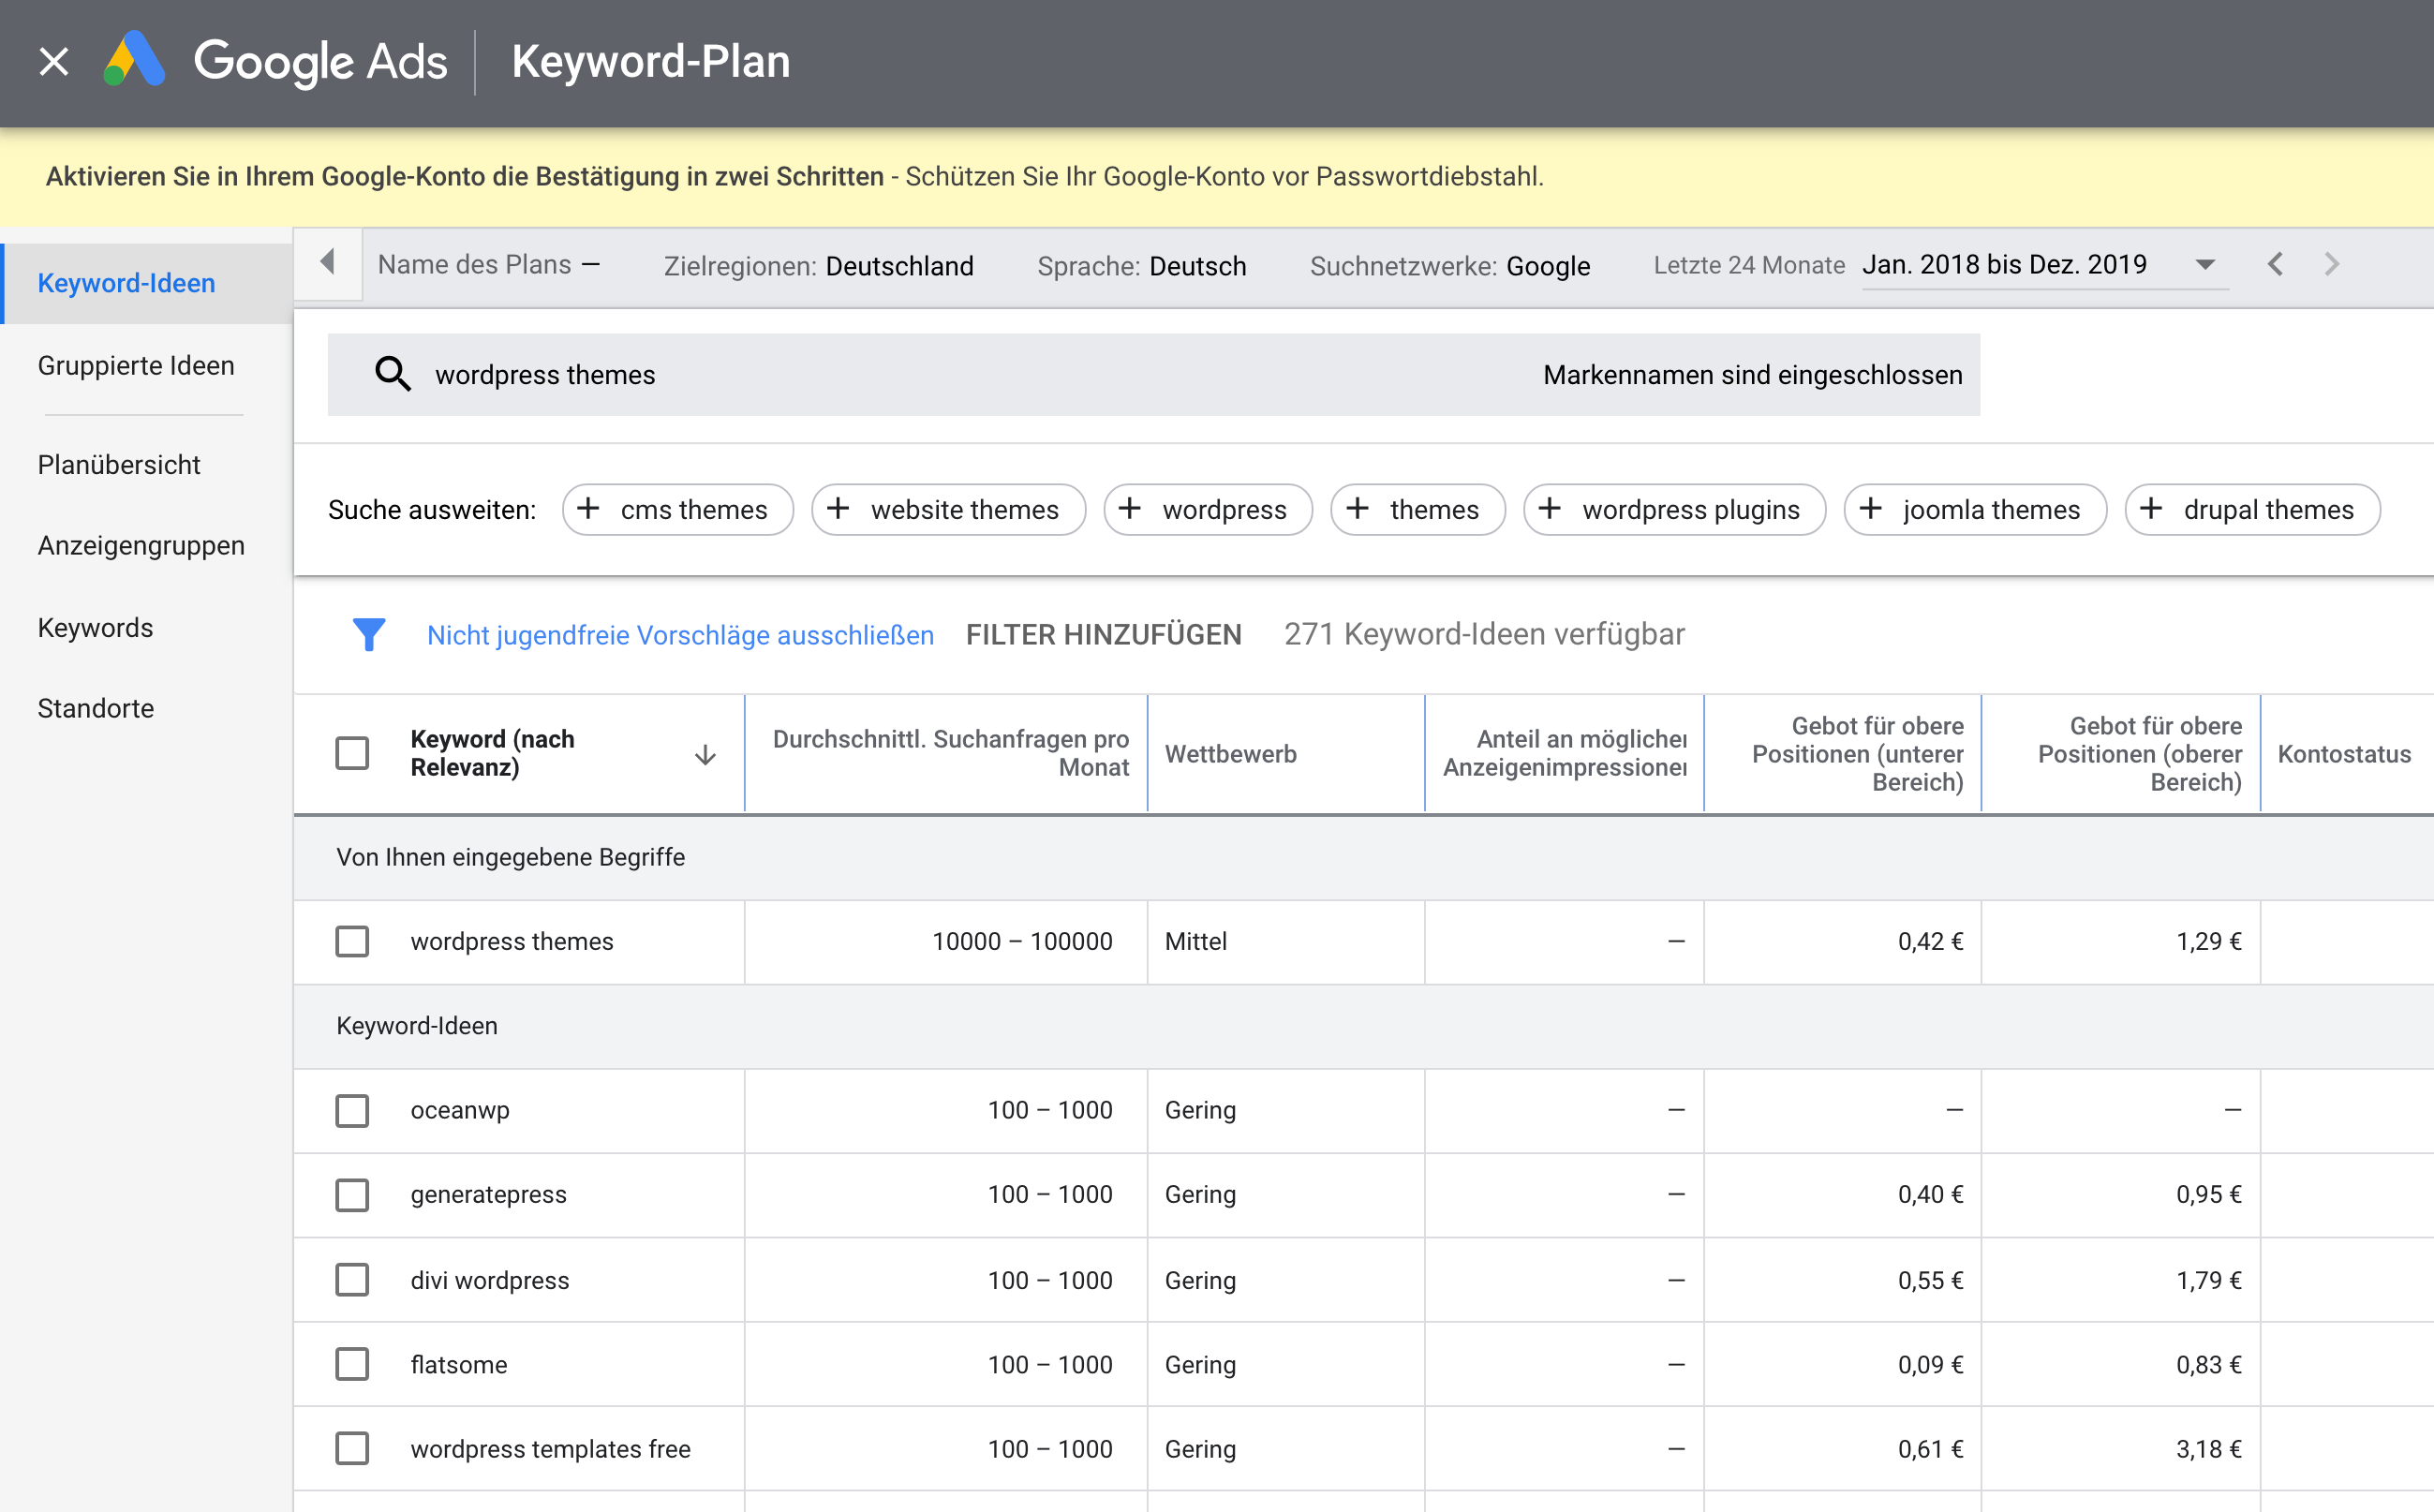Check the 'wordpress themes' row checkbox
Viewport: 2434px width, 1512px height.
(352, 941)
